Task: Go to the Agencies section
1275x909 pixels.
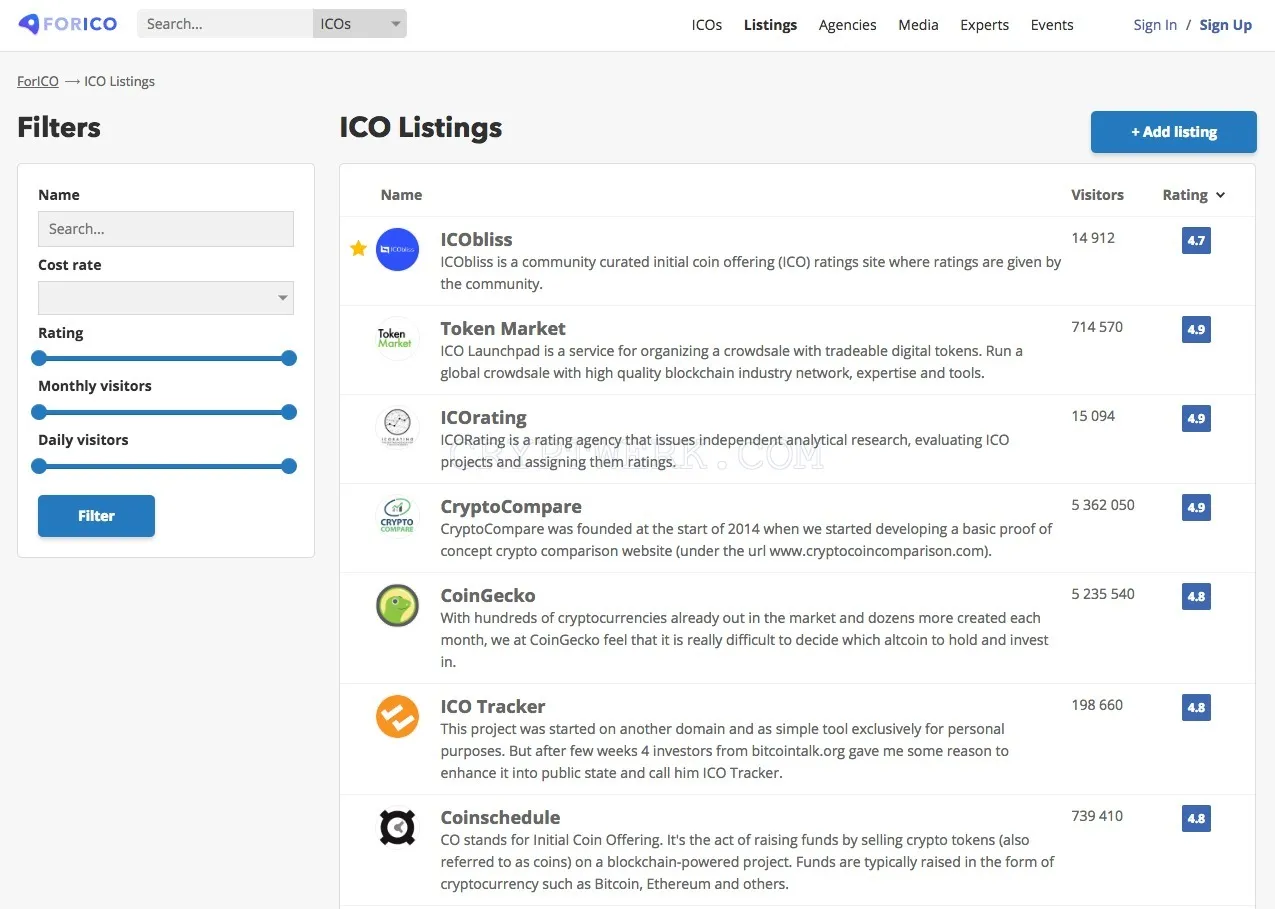Action: (847, 25)
